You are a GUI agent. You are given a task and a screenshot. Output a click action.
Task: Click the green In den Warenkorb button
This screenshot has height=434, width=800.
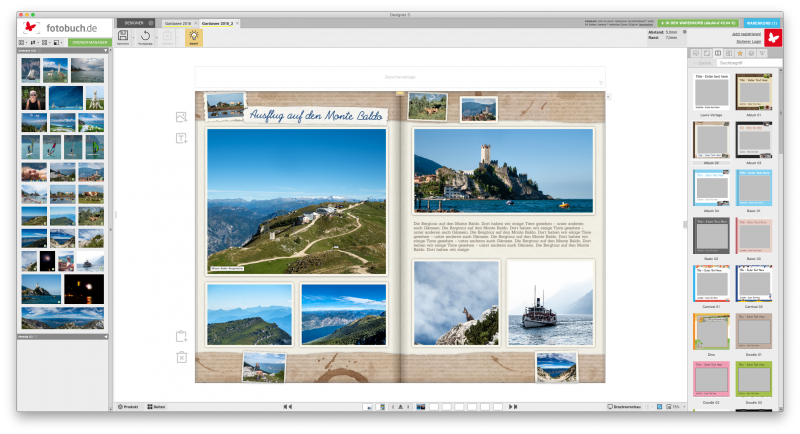pyautogui.click(x=699, y=21)
